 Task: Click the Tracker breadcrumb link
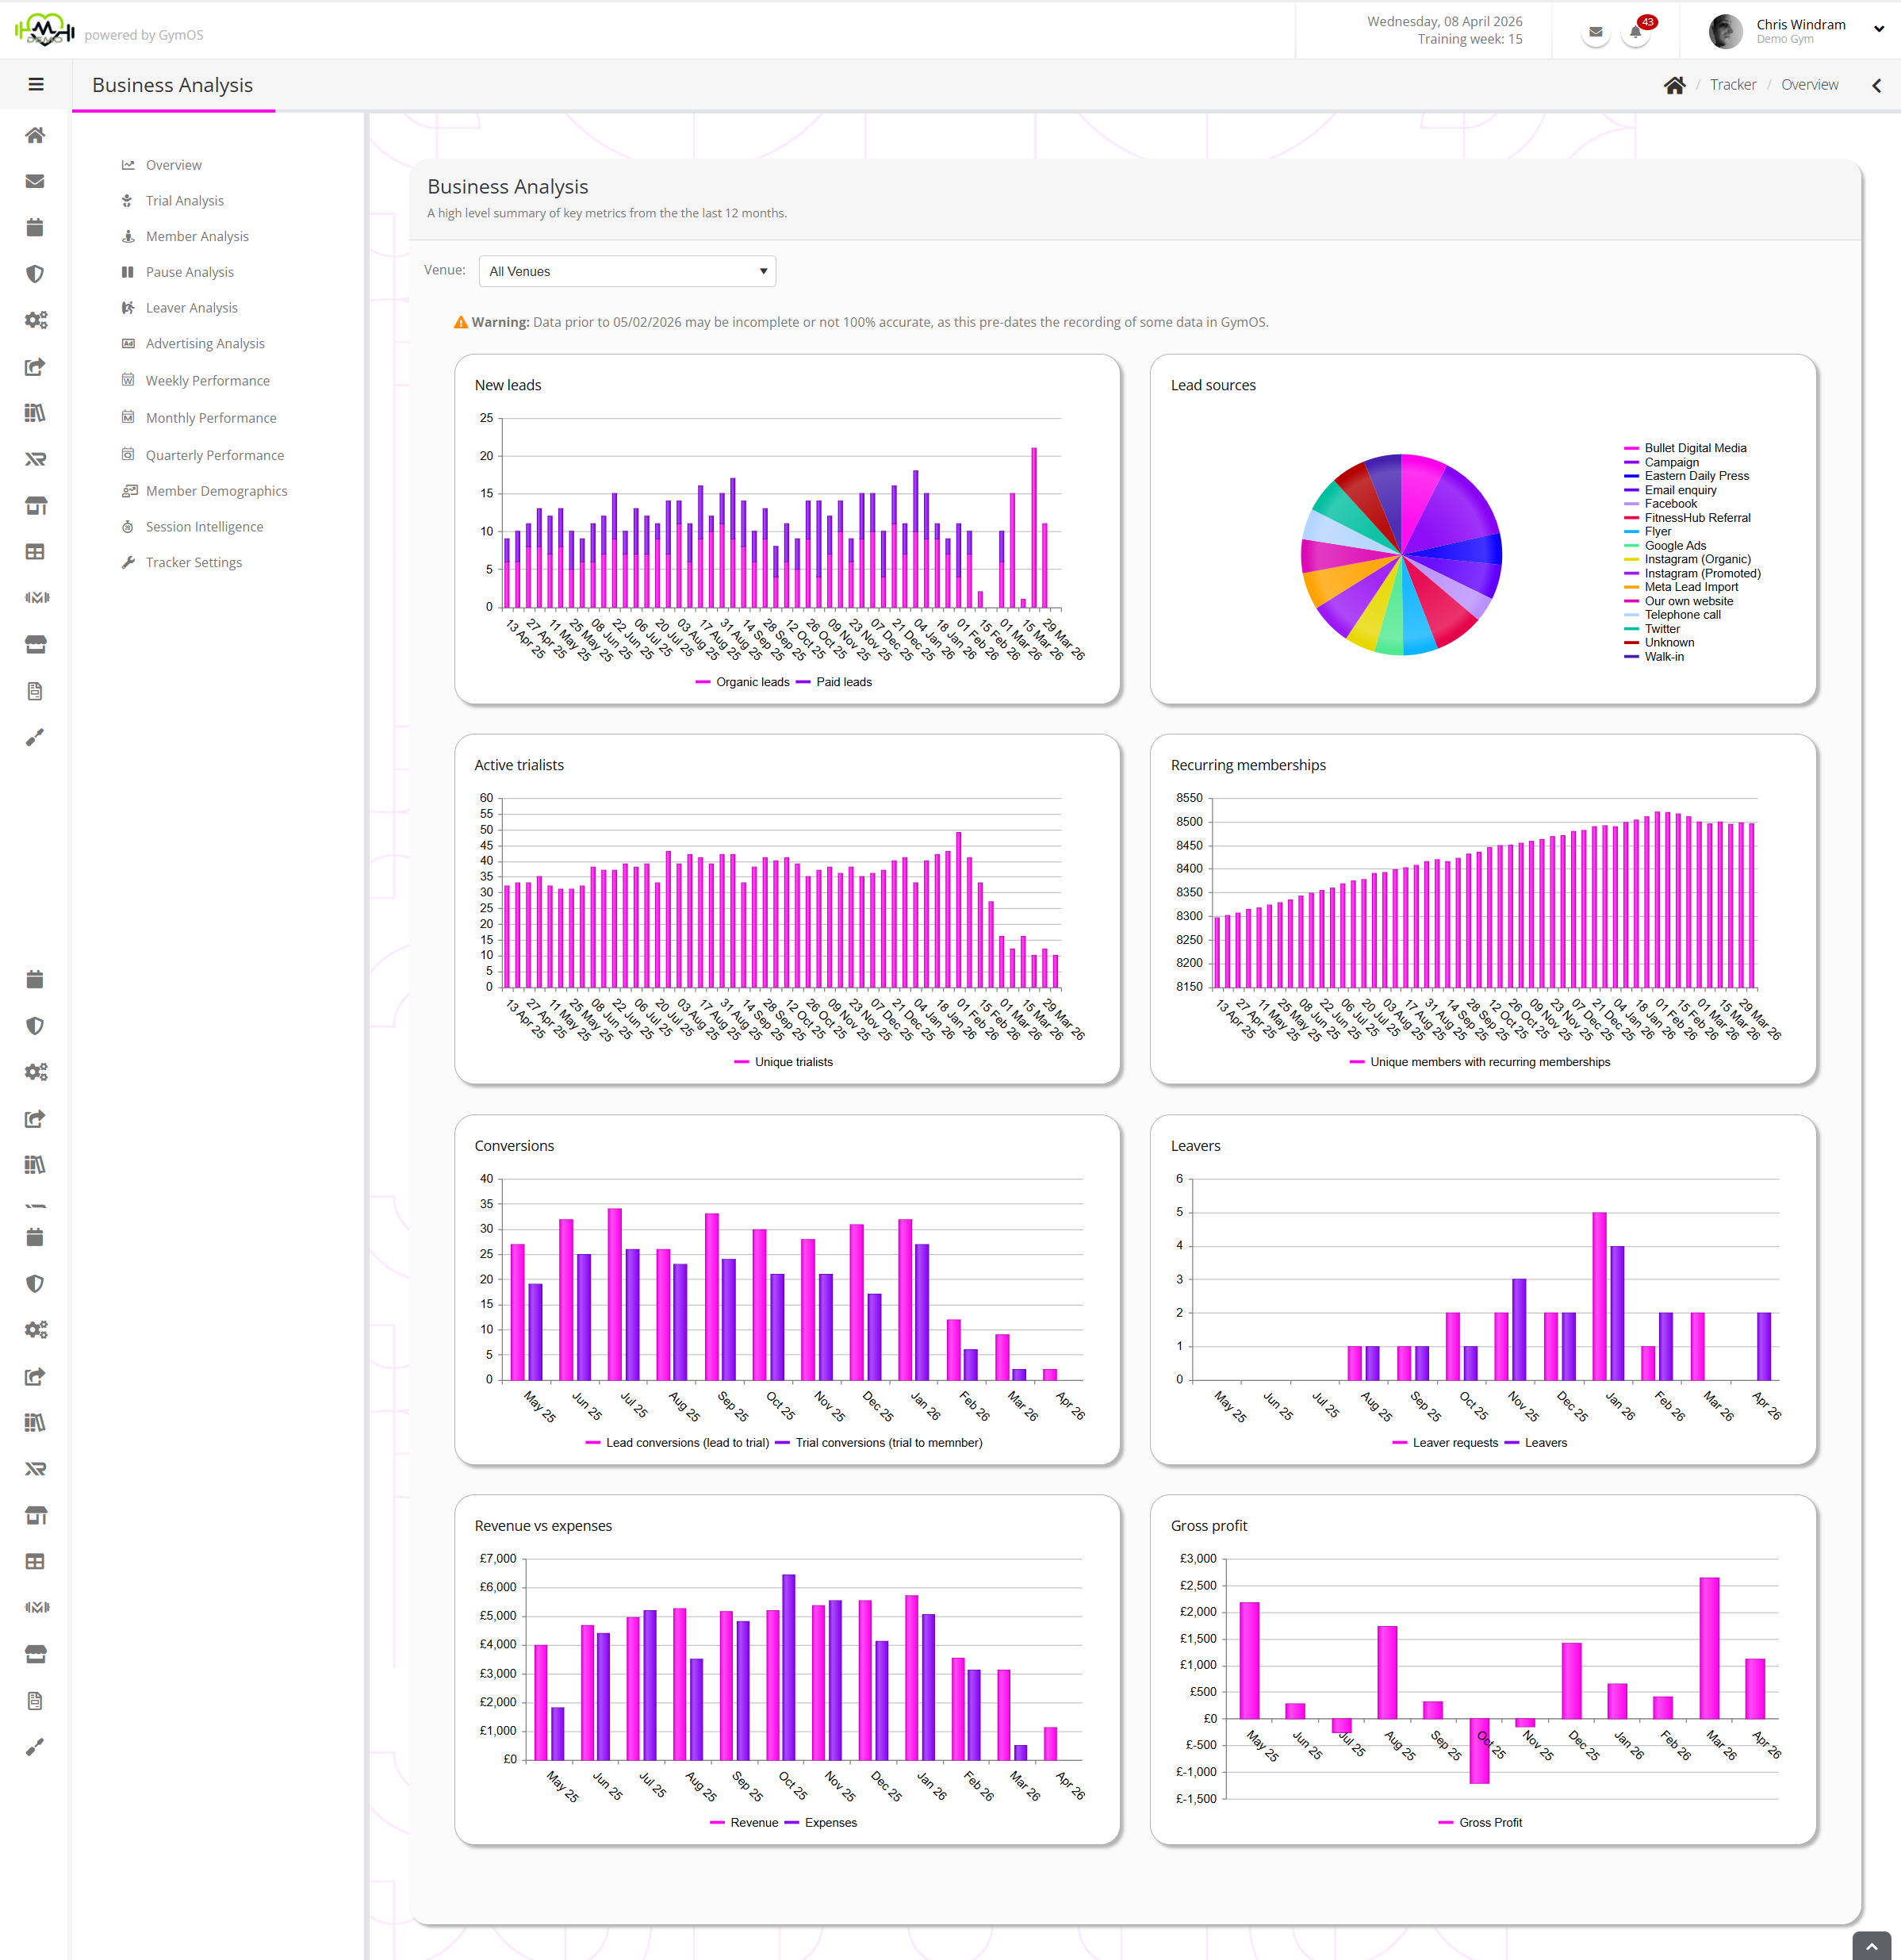(x=1732, y=85)
